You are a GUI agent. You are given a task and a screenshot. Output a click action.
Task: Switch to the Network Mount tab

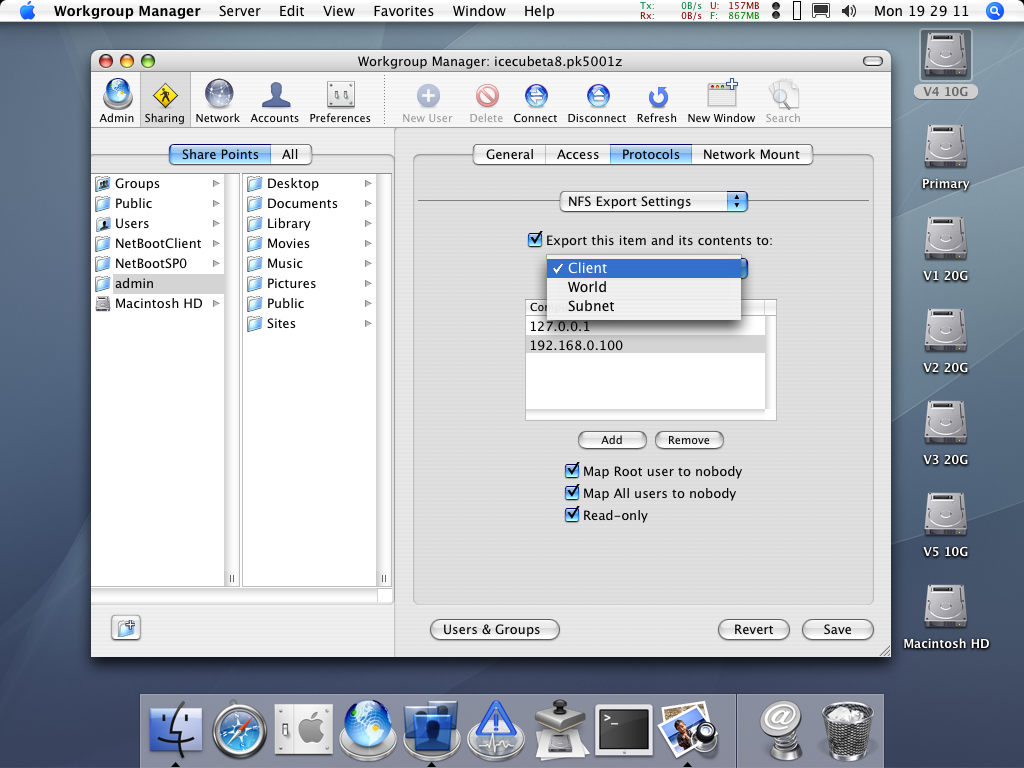pos(752,155)
